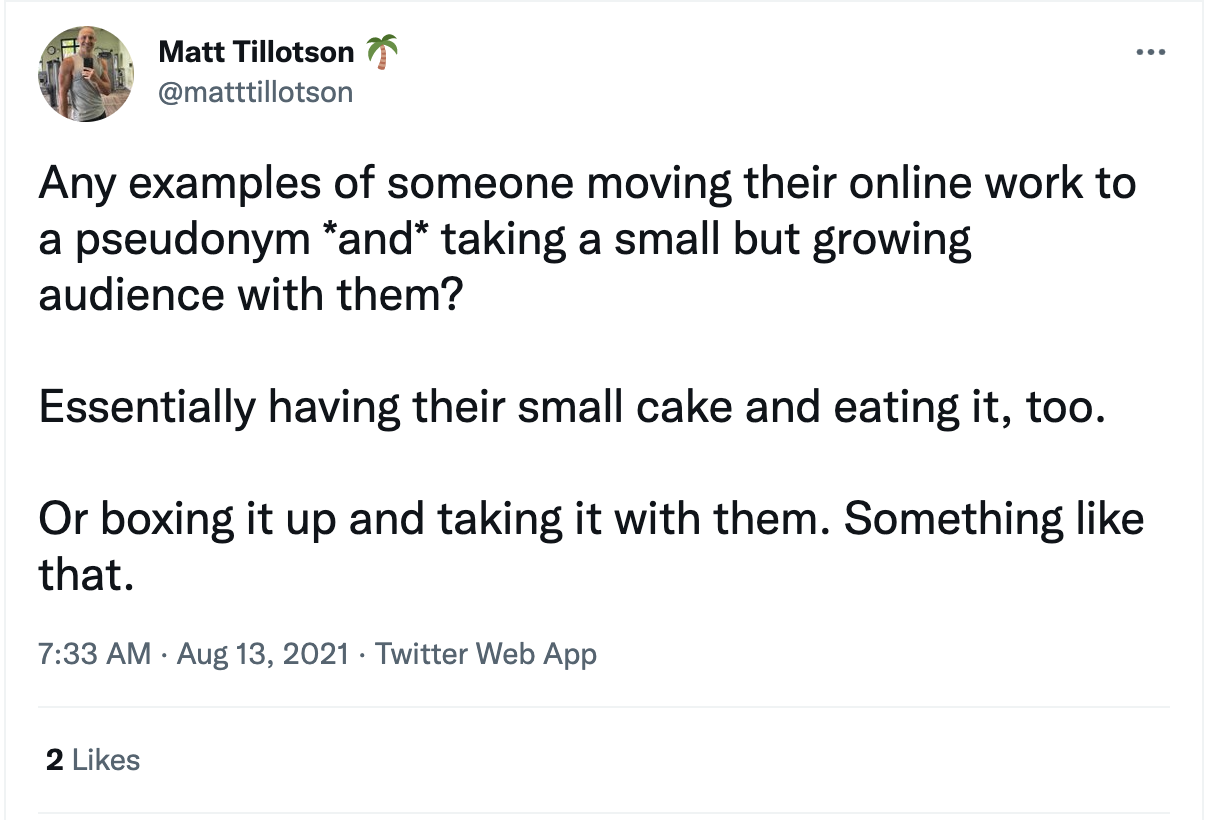
Task: Open the Twitter Web App source link
Action: [486, 655]
